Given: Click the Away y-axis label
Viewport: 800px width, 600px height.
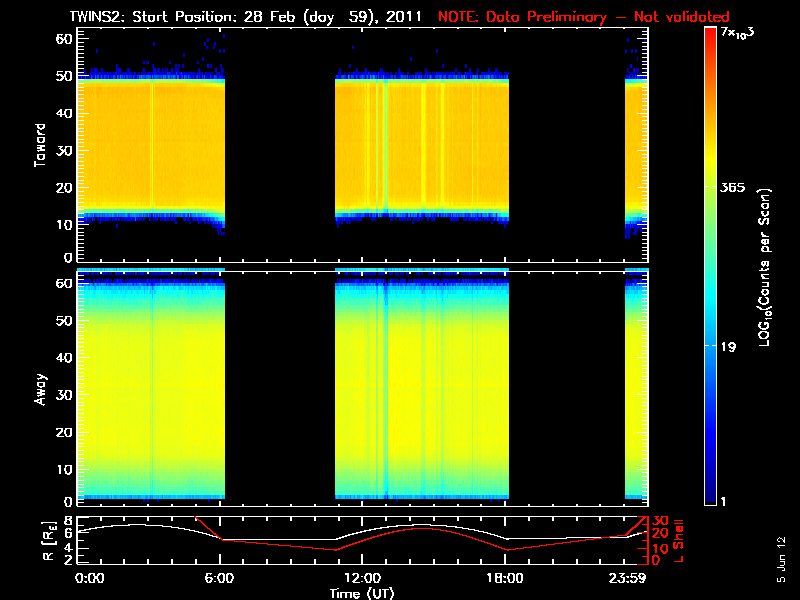Looking at the screenshot, I should click(x=41, y=384).
